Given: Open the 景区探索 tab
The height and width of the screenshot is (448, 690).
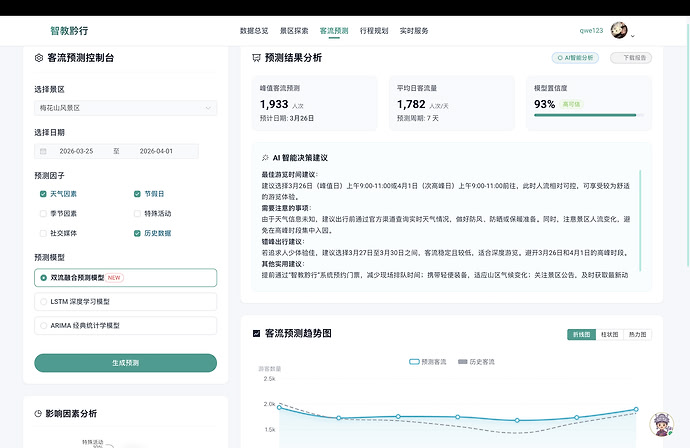Looking at the screenshot, I should [294, 31].
